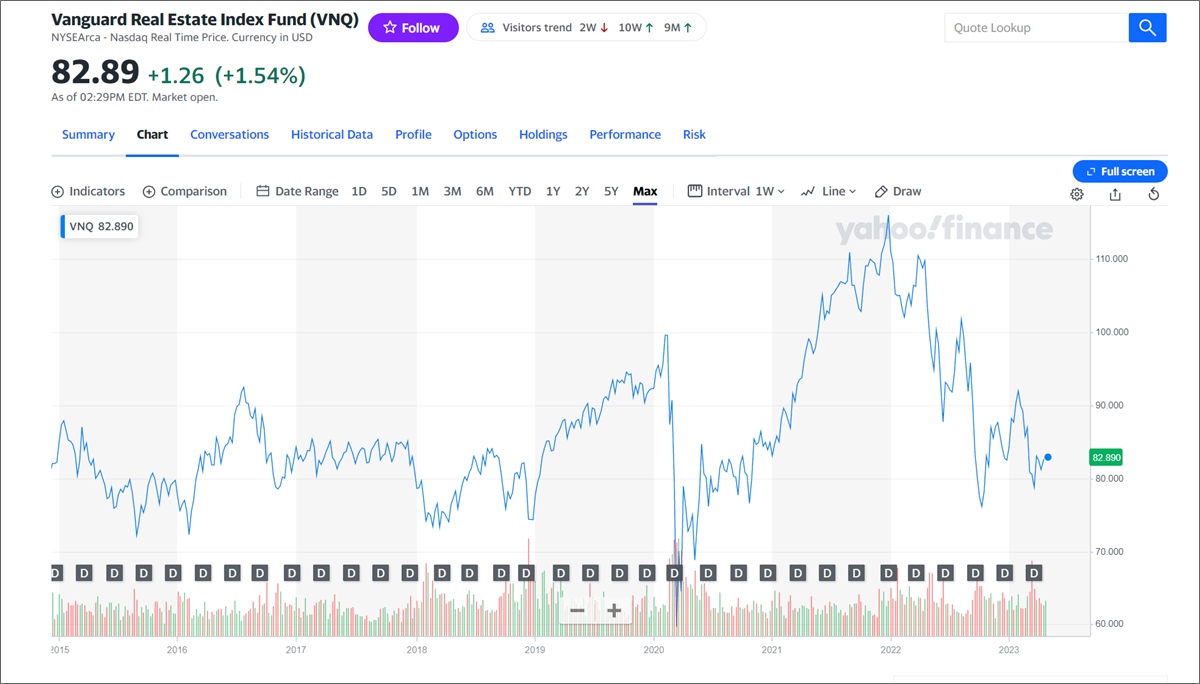The image size is (1200, 684).
Task: Add a Comparison symbol
Action: click(185, 191)
